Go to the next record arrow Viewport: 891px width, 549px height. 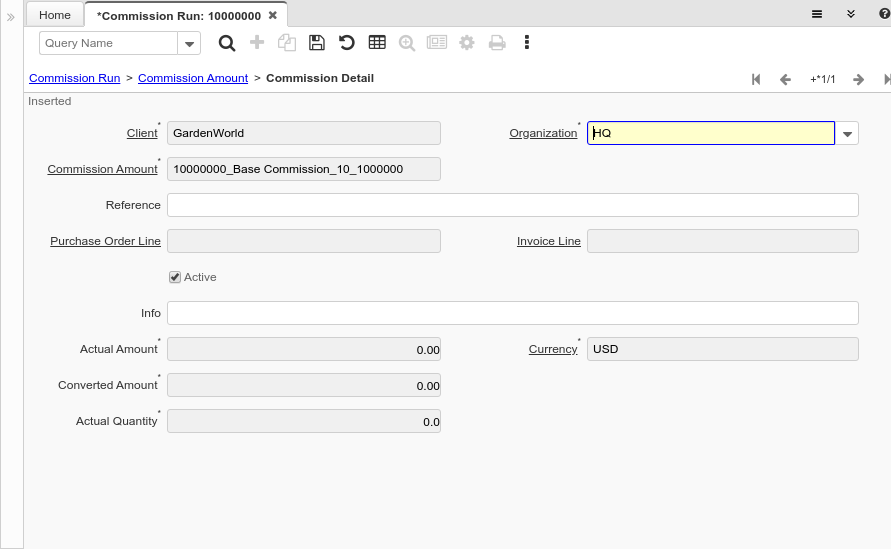point(858,79)
